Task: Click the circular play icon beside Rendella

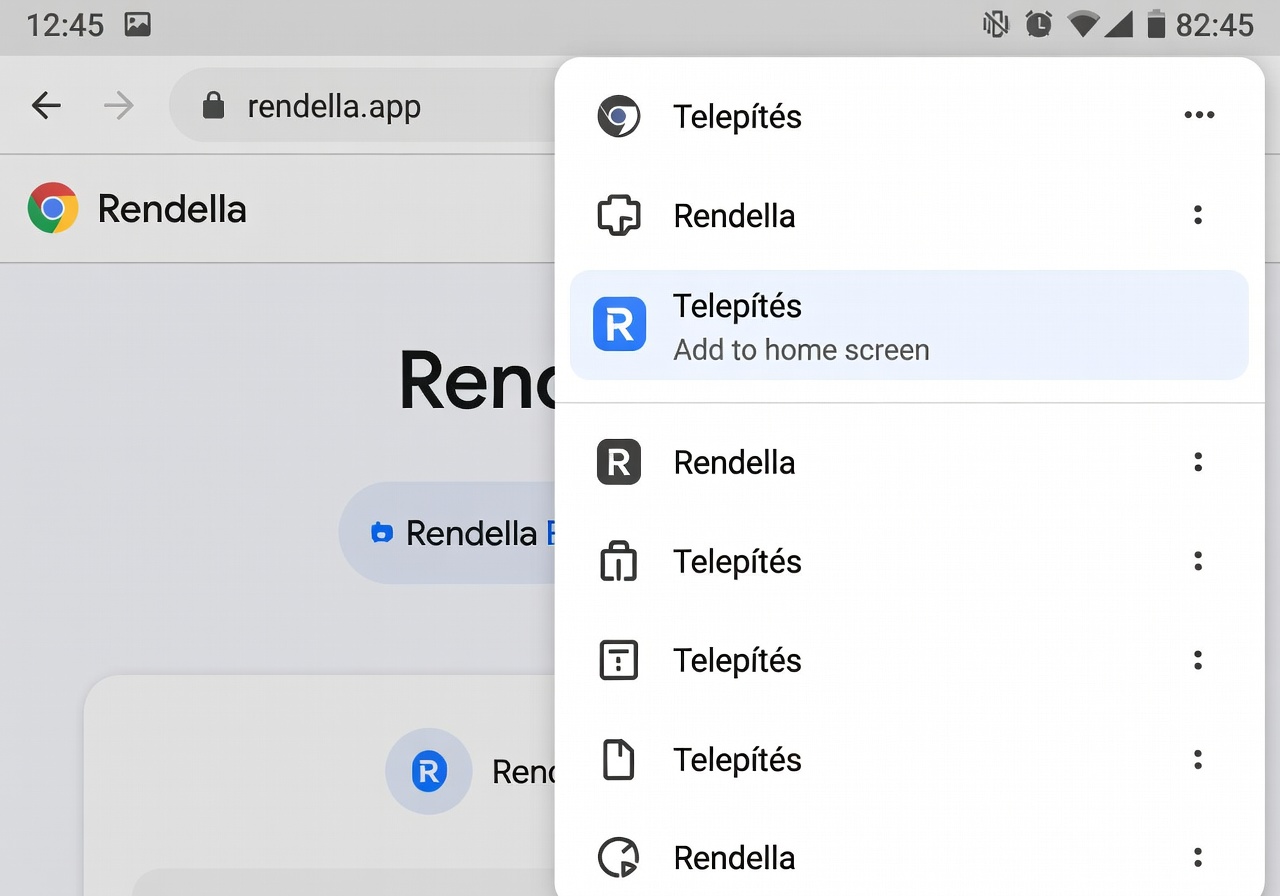Action: click(619, 857)
